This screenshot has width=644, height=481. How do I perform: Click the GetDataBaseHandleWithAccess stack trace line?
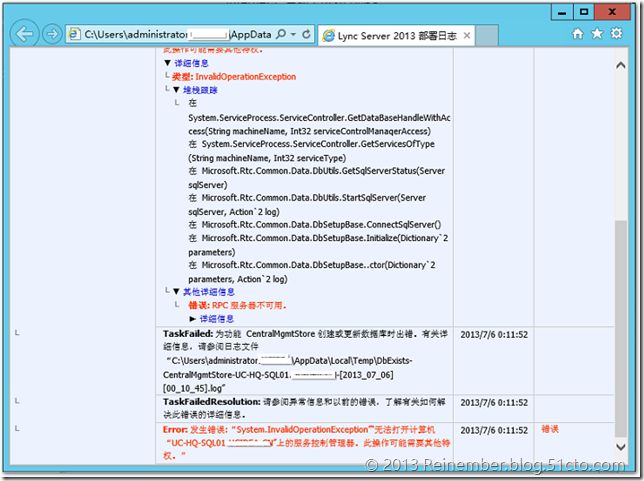(x=320, y=124)
